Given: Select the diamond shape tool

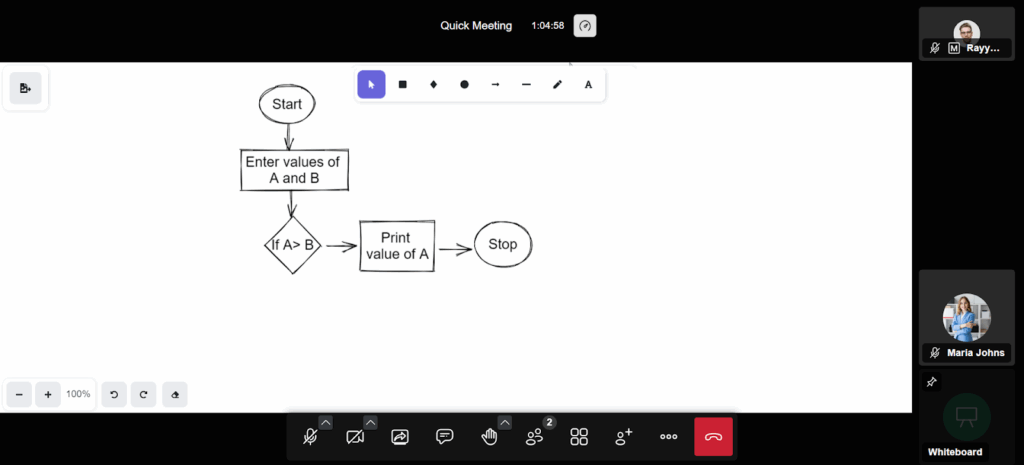Looking at the screenshot, I should (x=433, y=85).
